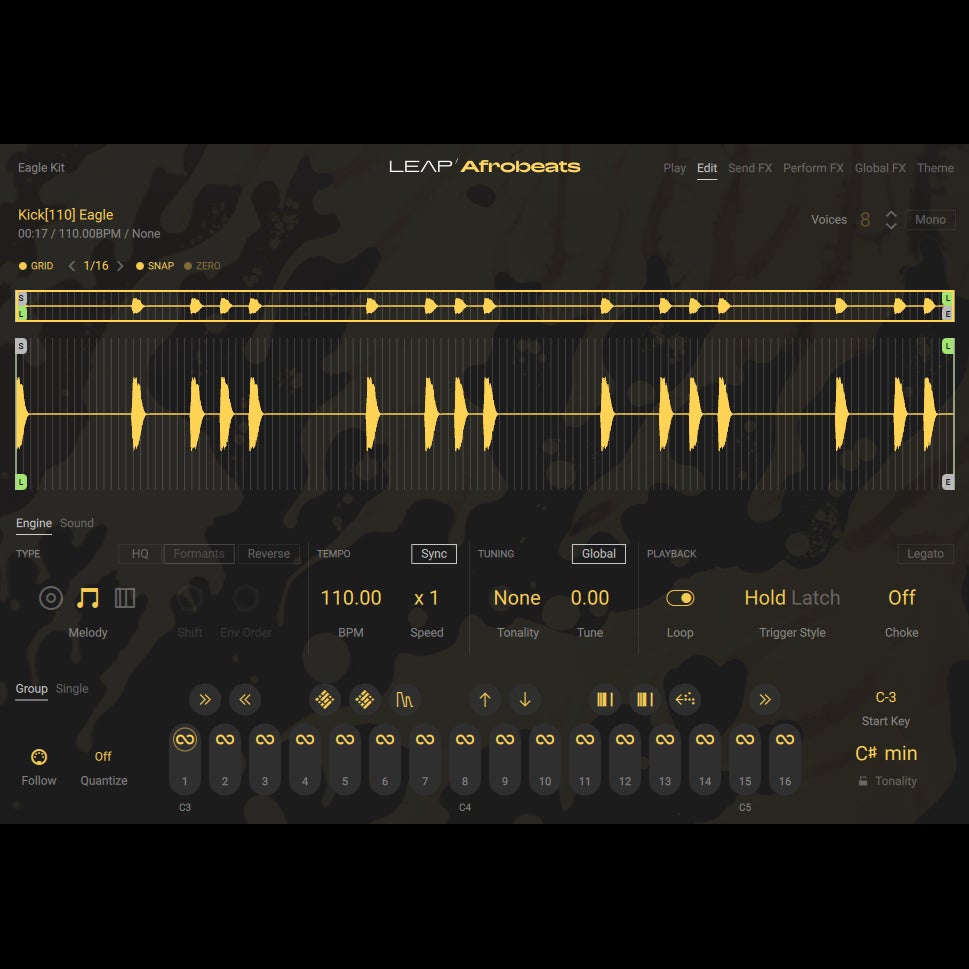The width and height of the screenshot is (969, 969).
Task: Toggle Global tuning button
Action: tap(599, 554)
